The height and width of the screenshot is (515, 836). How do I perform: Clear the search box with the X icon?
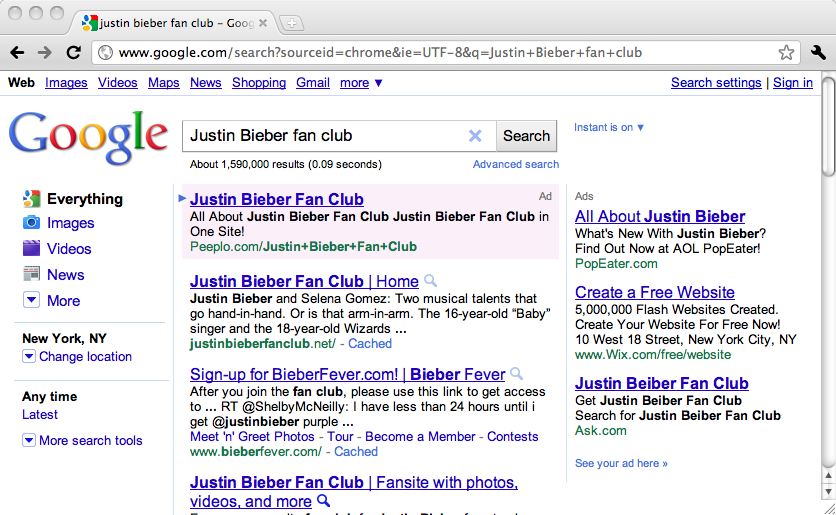click(475, 136)
